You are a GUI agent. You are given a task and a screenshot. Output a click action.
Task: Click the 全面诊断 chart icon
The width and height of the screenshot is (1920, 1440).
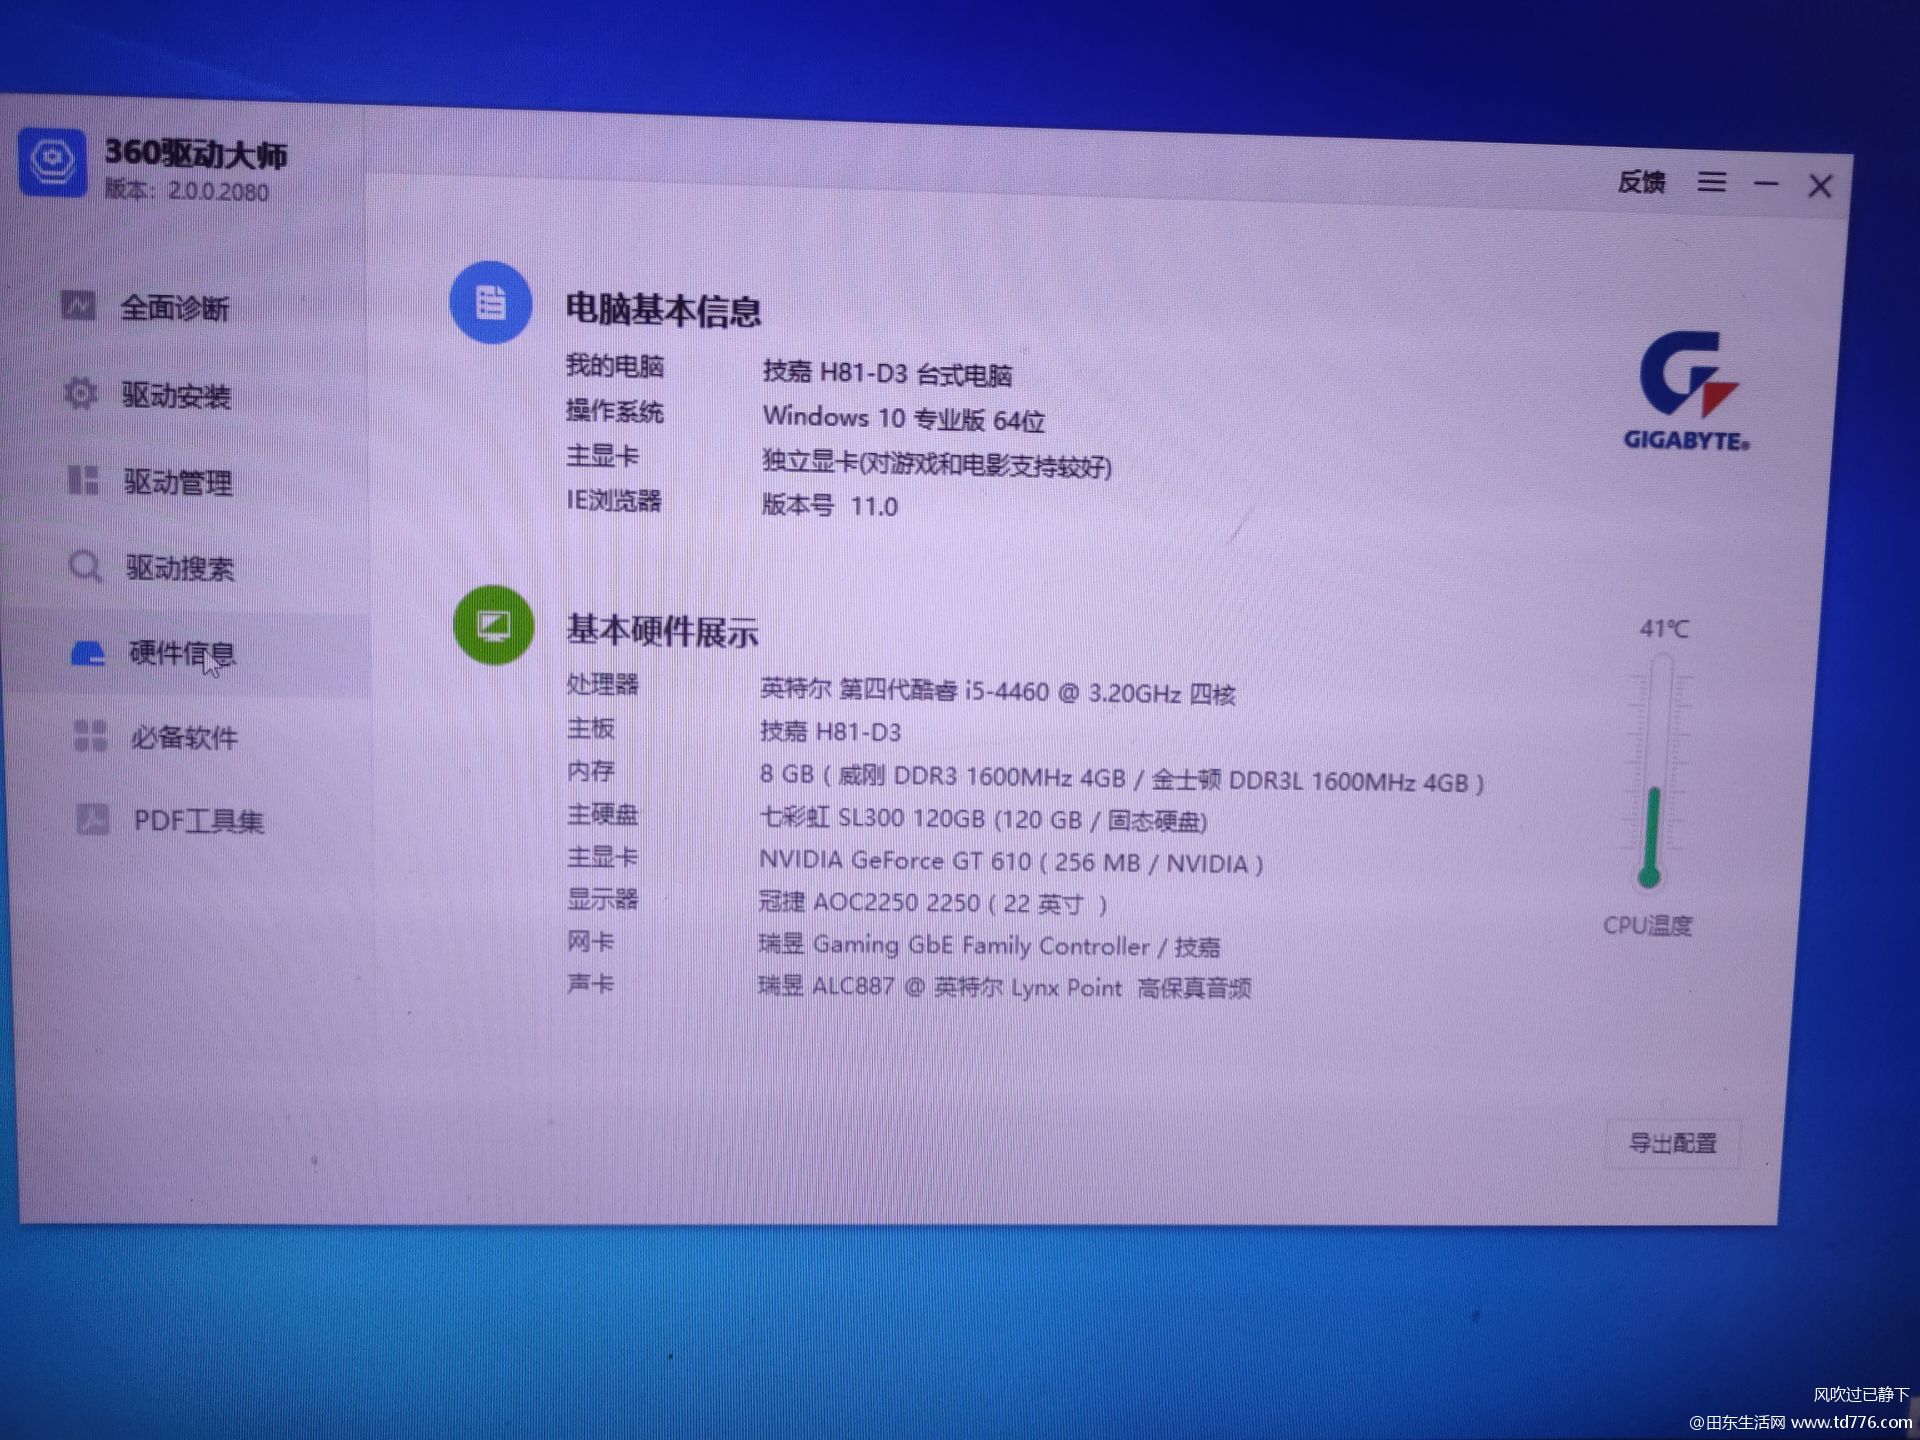[78, 306]
